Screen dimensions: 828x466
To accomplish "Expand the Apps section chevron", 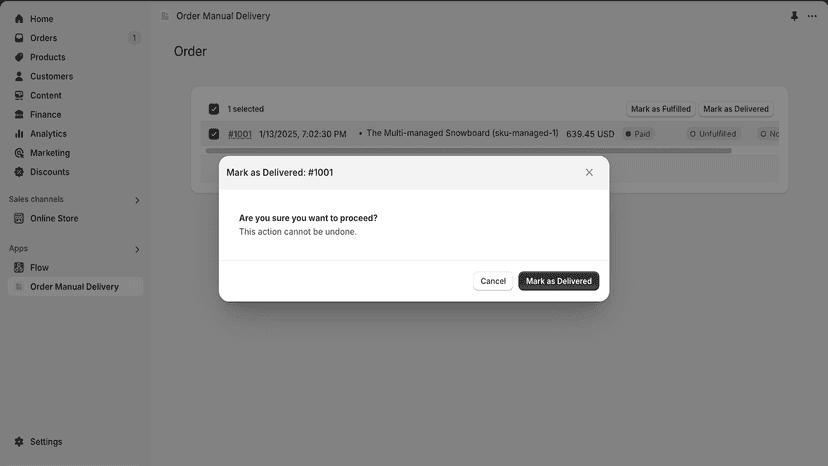I will click(137, 249).
